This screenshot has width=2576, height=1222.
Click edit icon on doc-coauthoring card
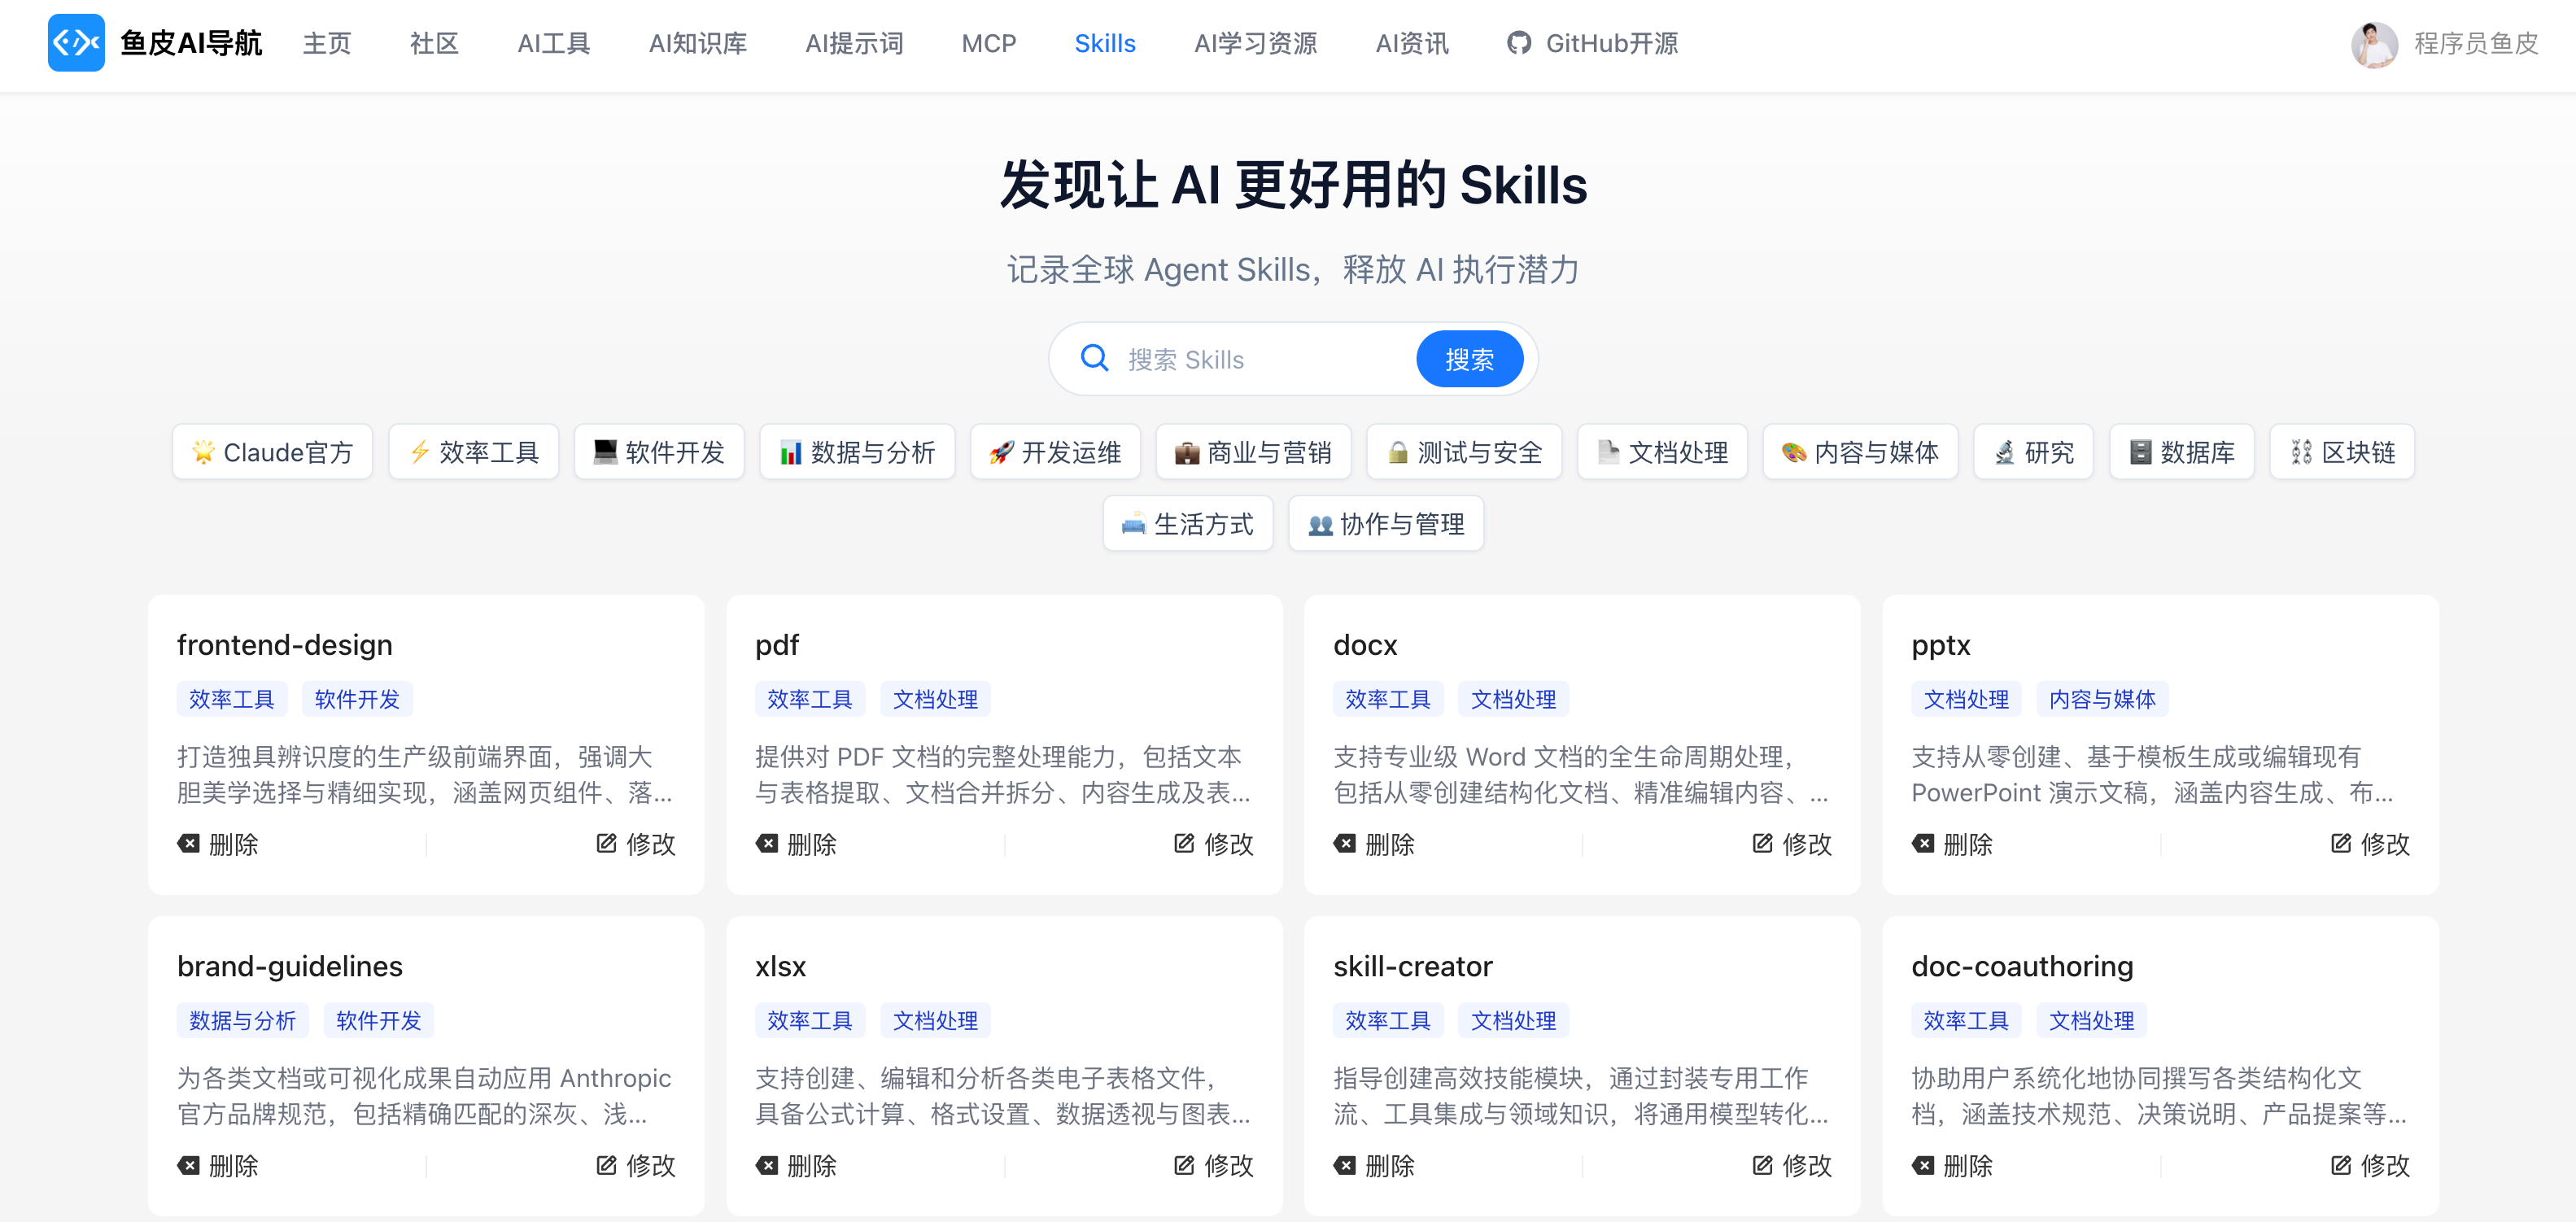[2341, 1165]
